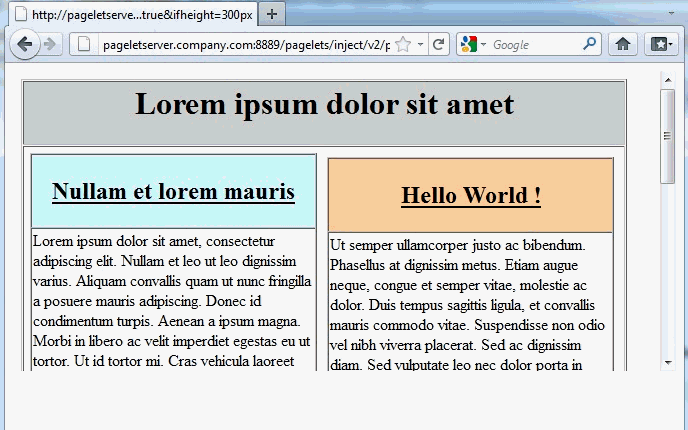Open the bookmarks menu button

(661, 44)
